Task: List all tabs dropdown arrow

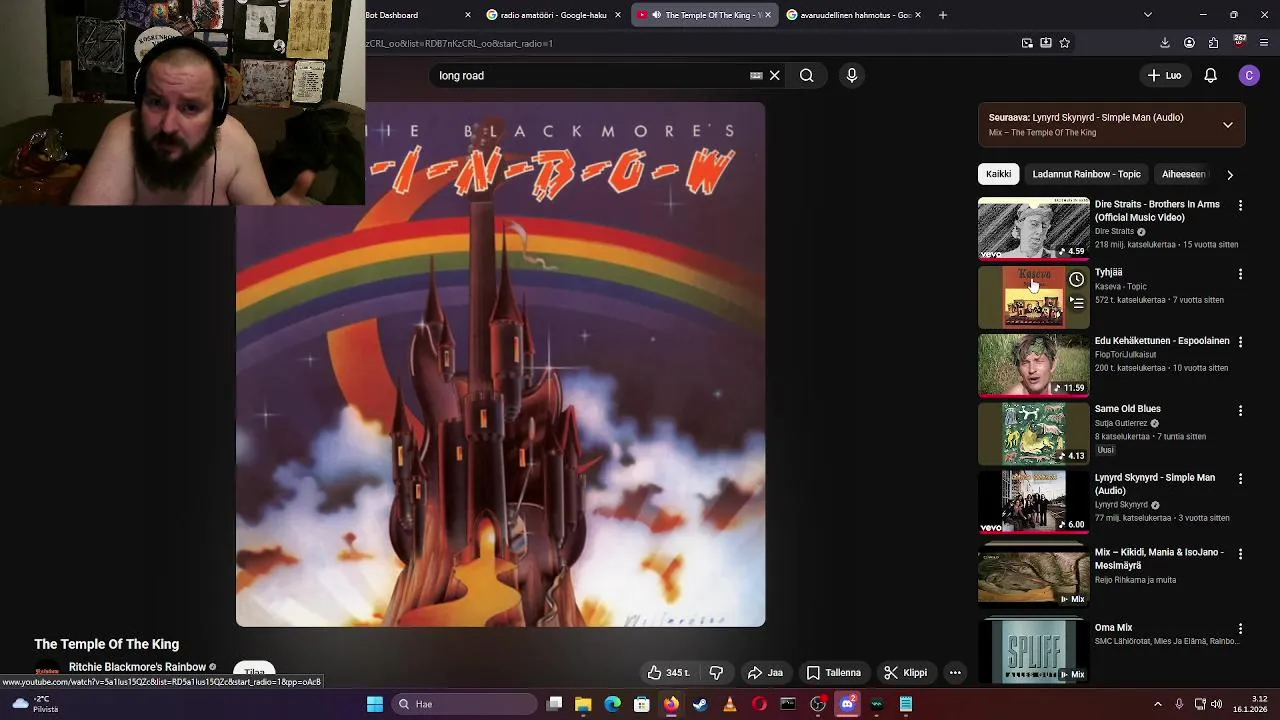Action: click(1147, 15)
